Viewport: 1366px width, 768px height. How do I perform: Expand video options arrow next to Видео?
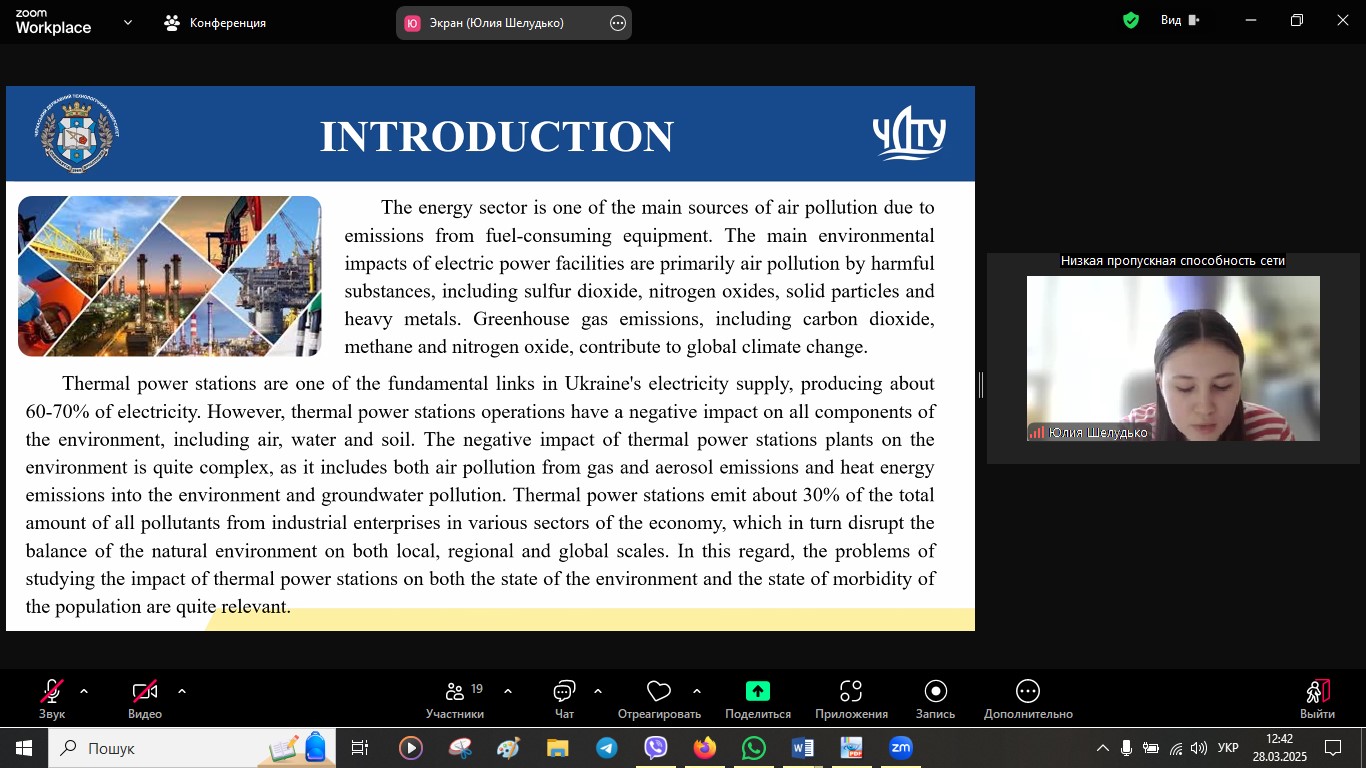point(182,691)
